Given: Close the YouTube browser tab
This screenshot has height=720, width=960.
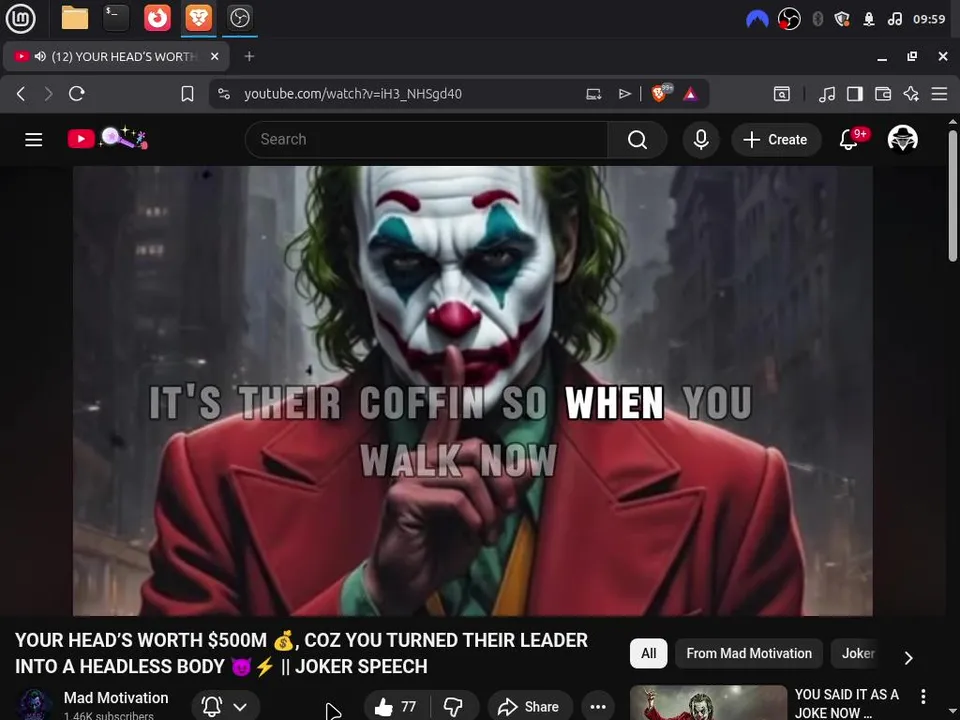Looking at the screenshot, I should tap(214, 56).
